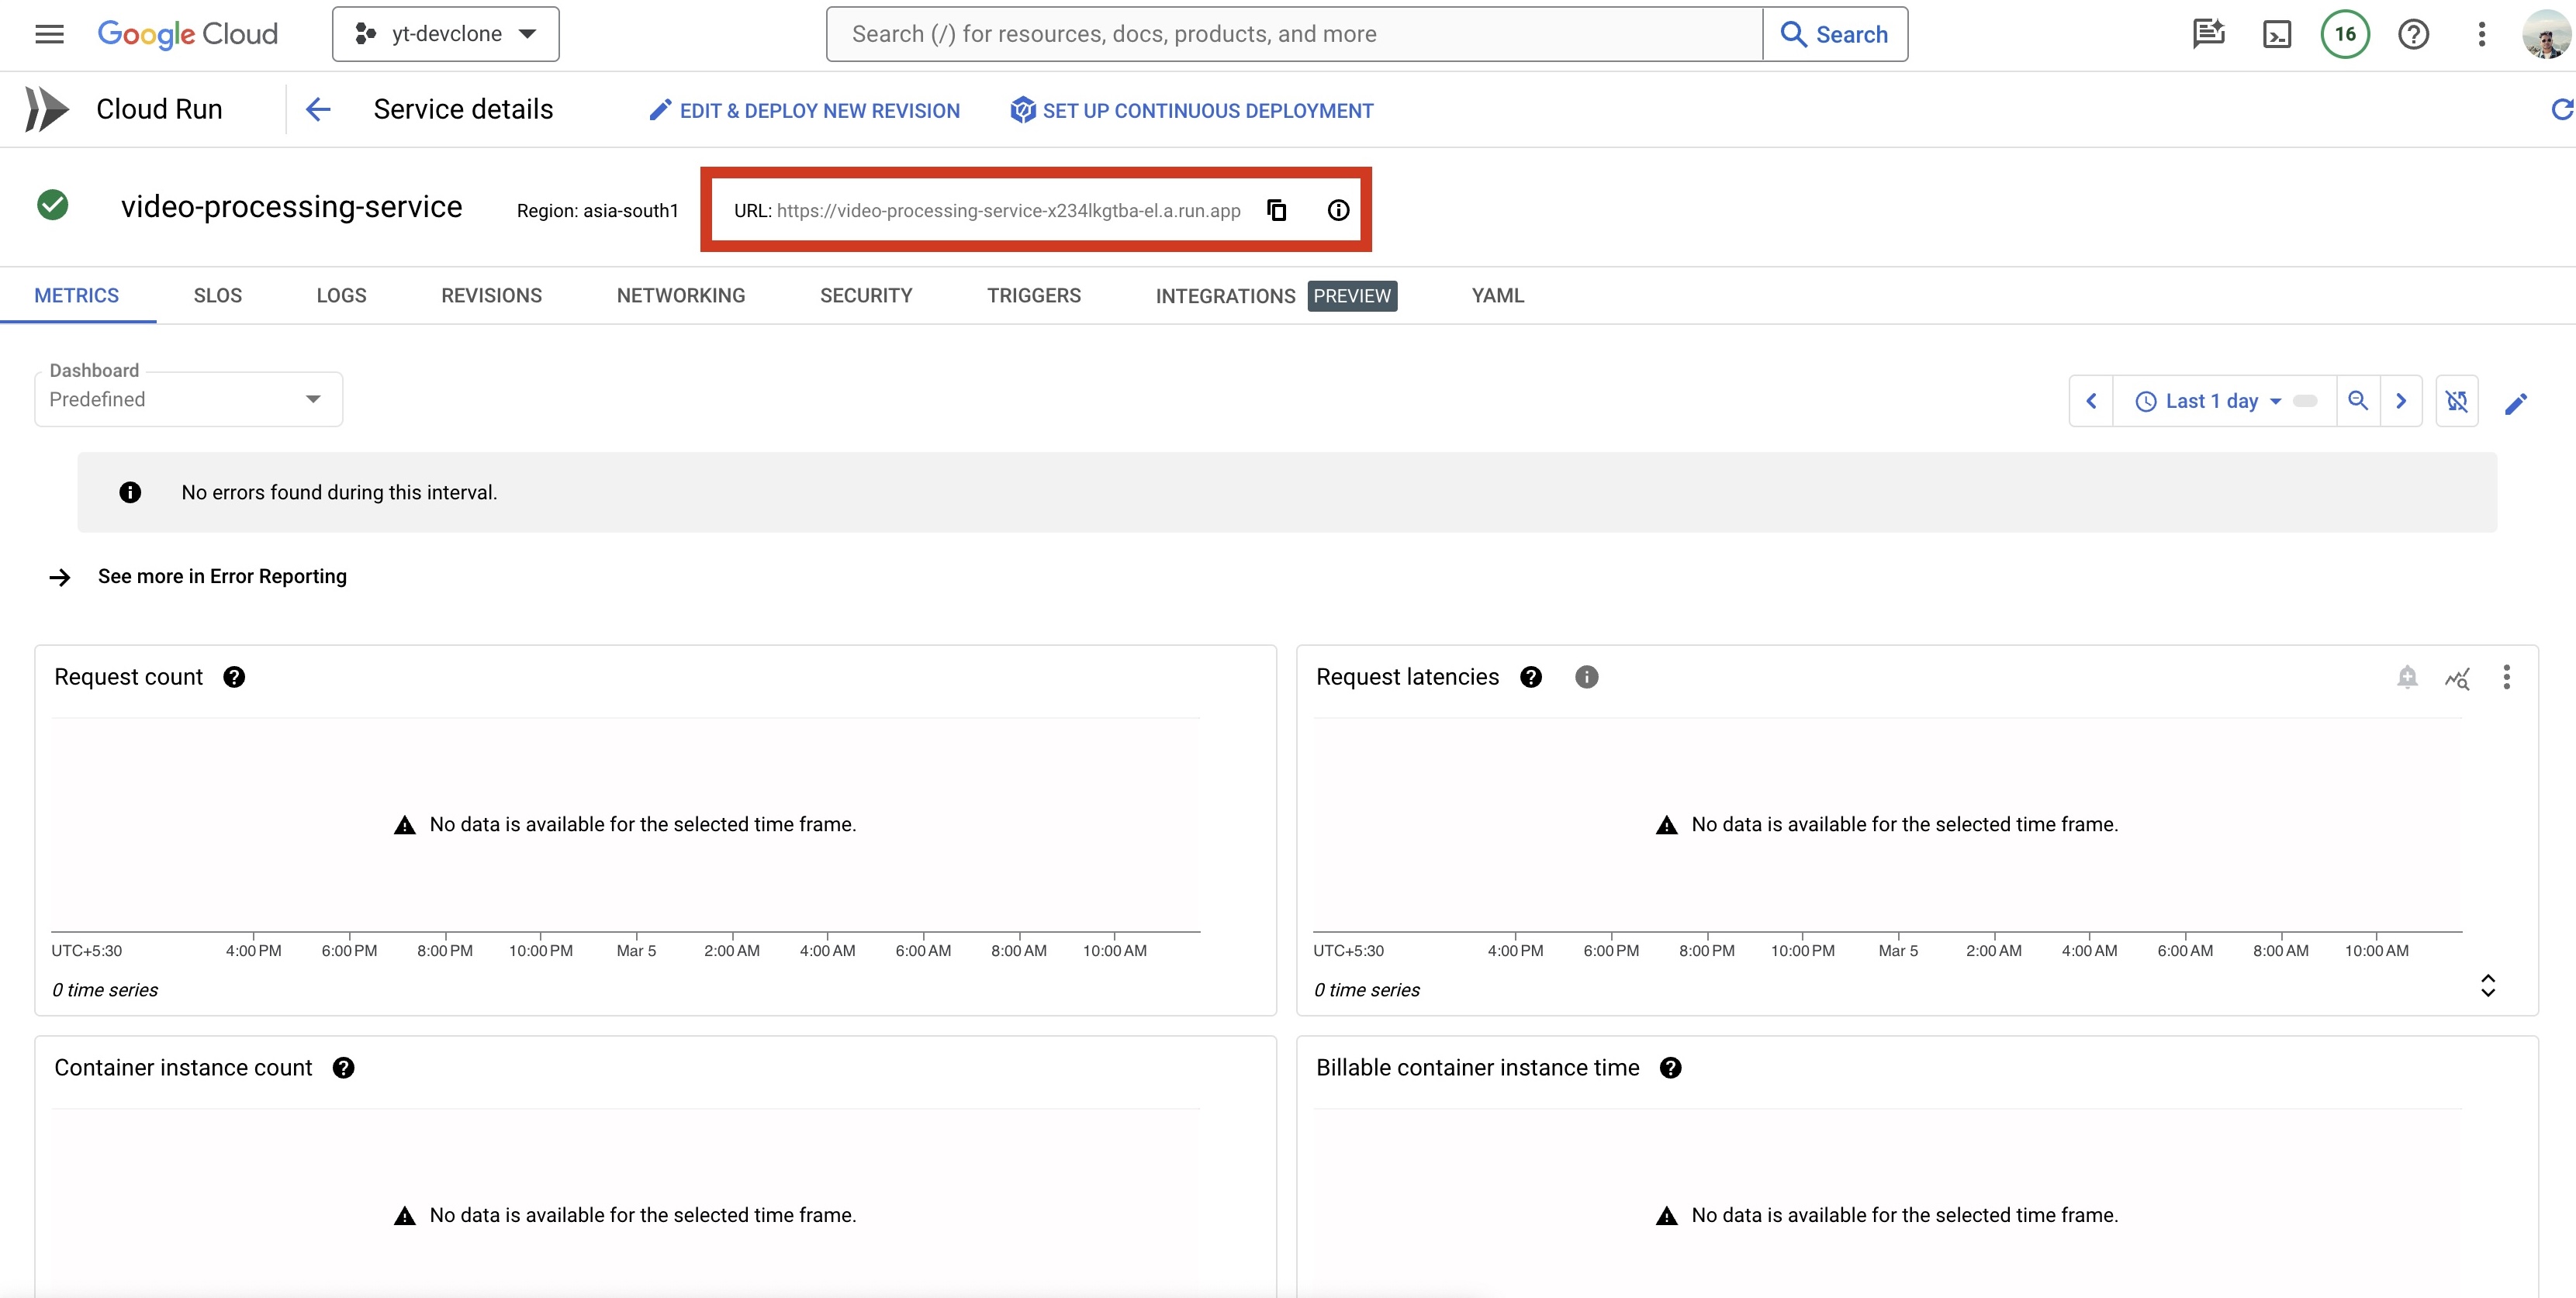Open the yt-devclone project selector

(x=446, y=35)
